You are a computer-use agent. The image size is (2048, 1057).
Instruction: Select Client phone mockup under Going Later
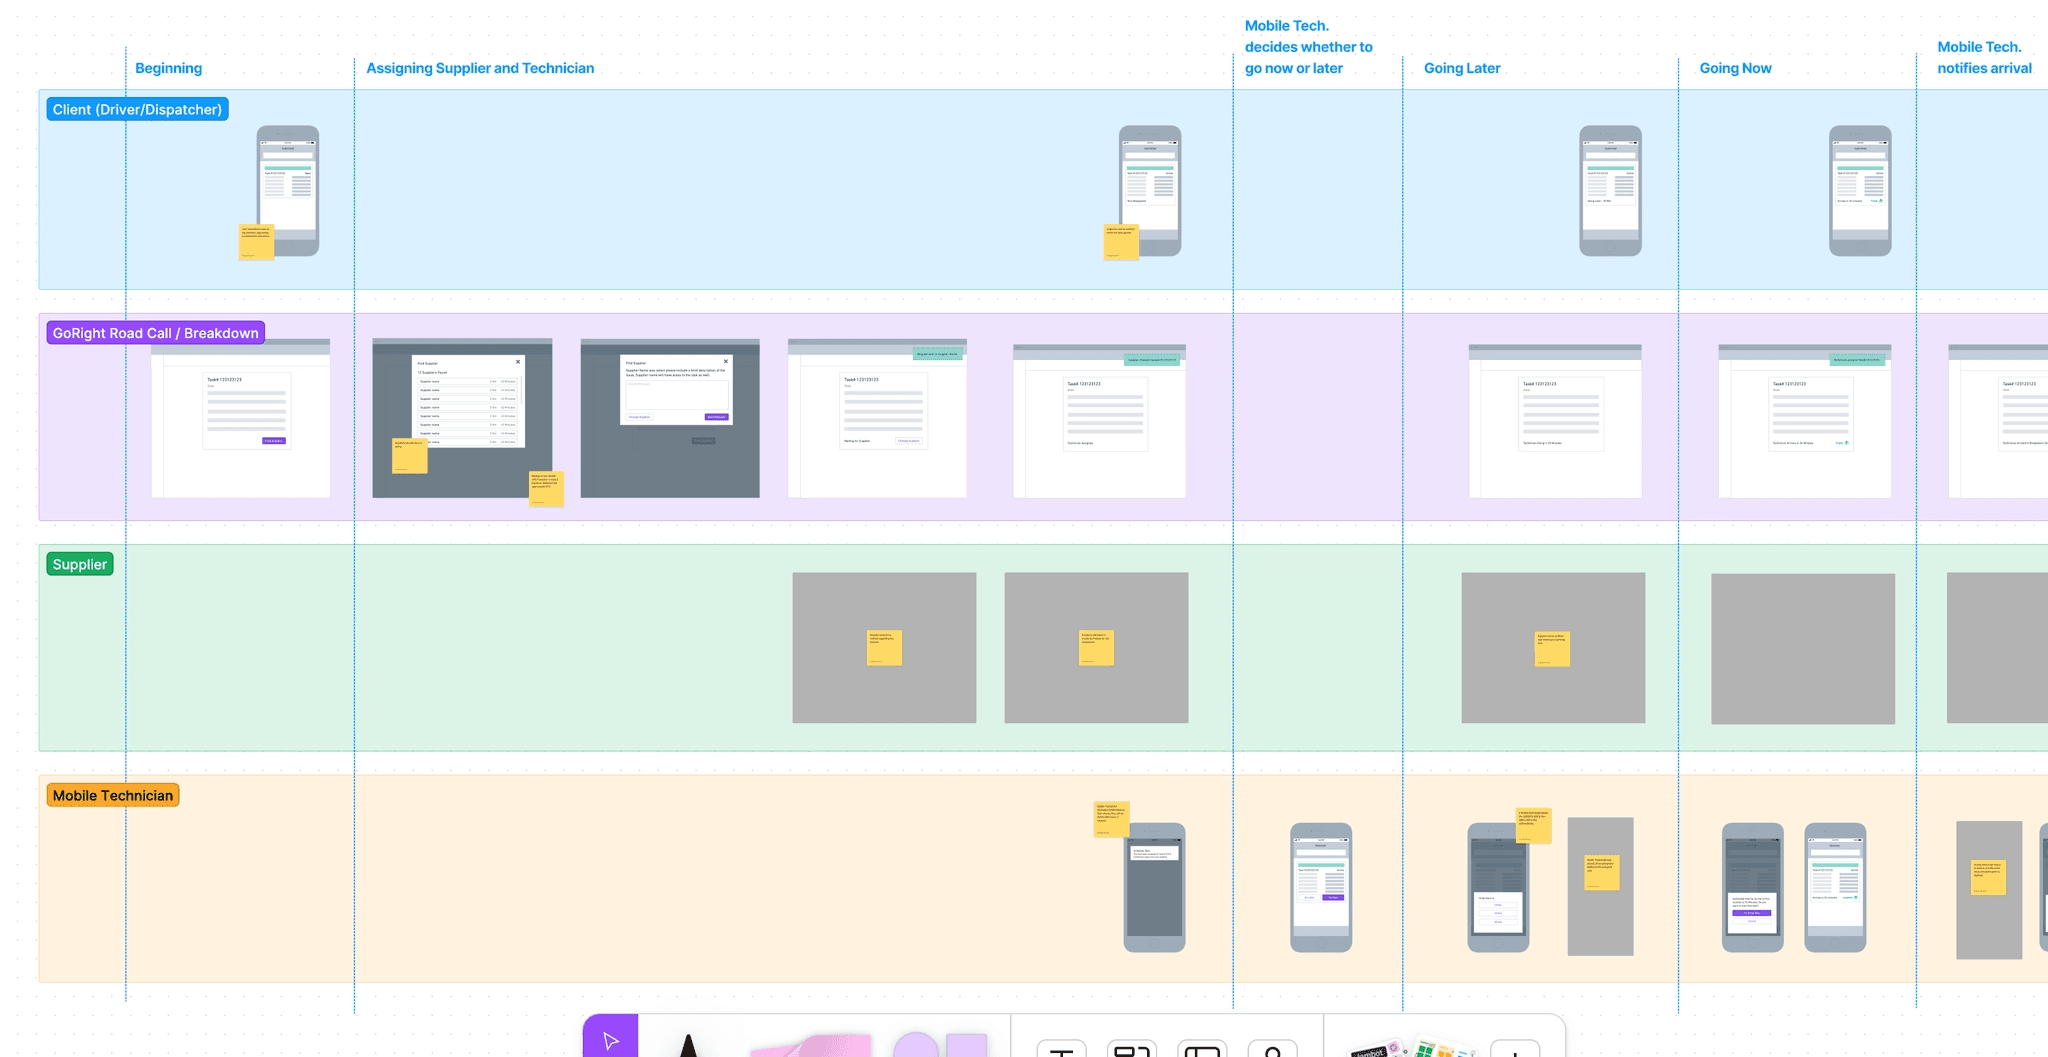[1610, 190]
